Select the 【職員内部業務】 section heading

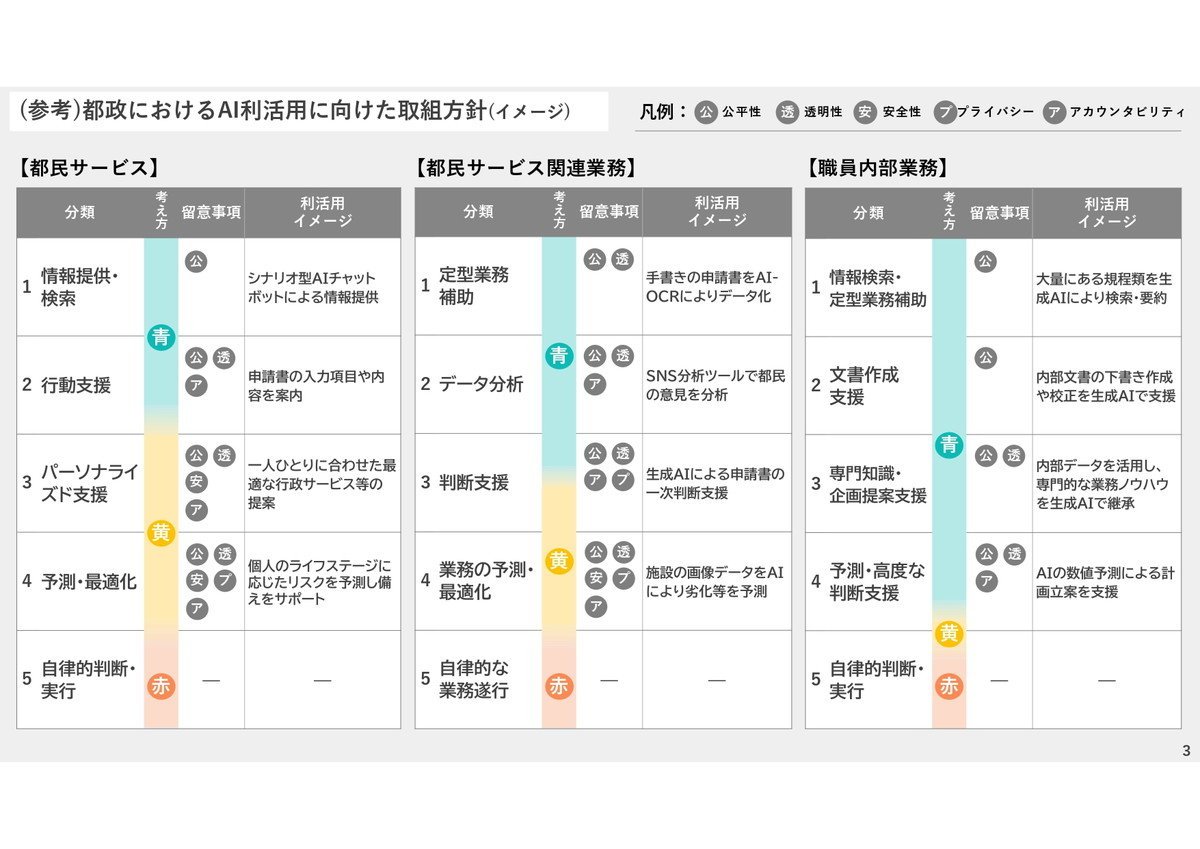(877, 168)
